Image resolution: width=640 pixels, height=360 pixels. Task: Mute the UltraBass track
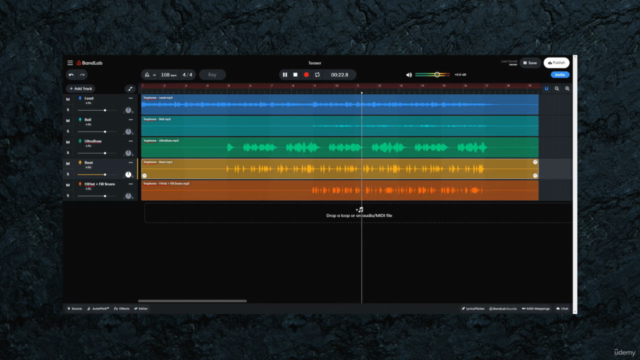(68, 142)
